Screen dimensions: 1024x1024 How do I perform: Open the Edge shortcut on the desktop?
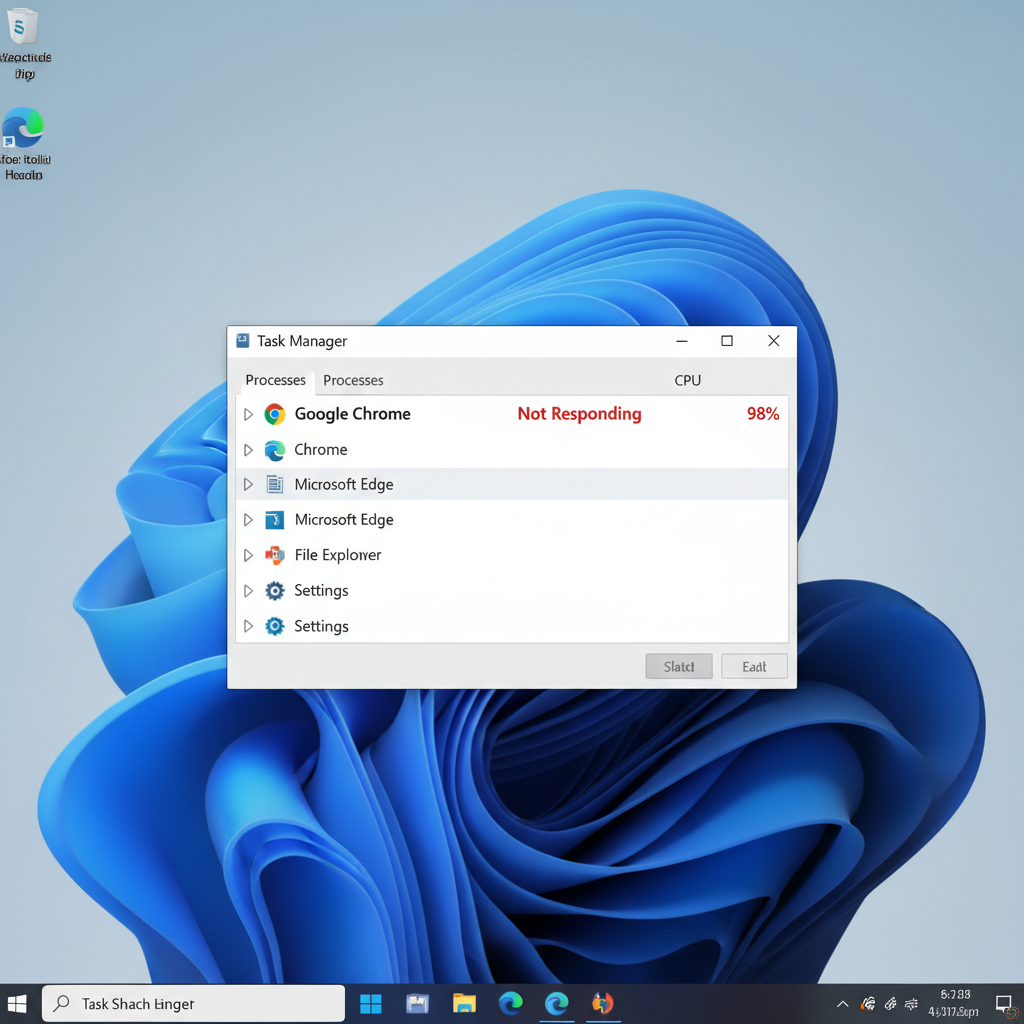pos(24,132)
